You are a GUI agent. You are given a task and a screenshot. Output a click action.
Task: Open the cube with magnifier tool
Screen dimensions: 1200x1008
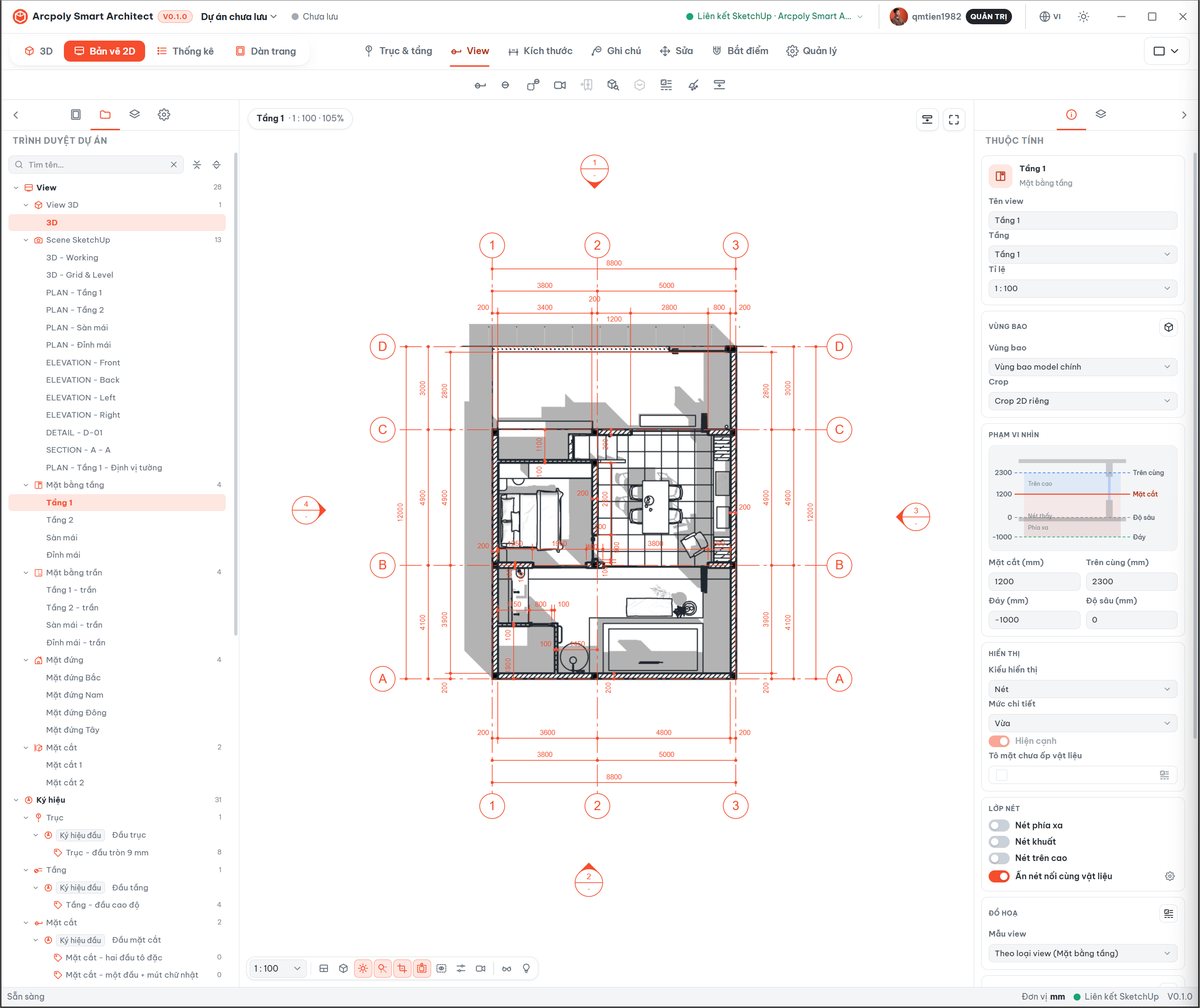[613, 85]
